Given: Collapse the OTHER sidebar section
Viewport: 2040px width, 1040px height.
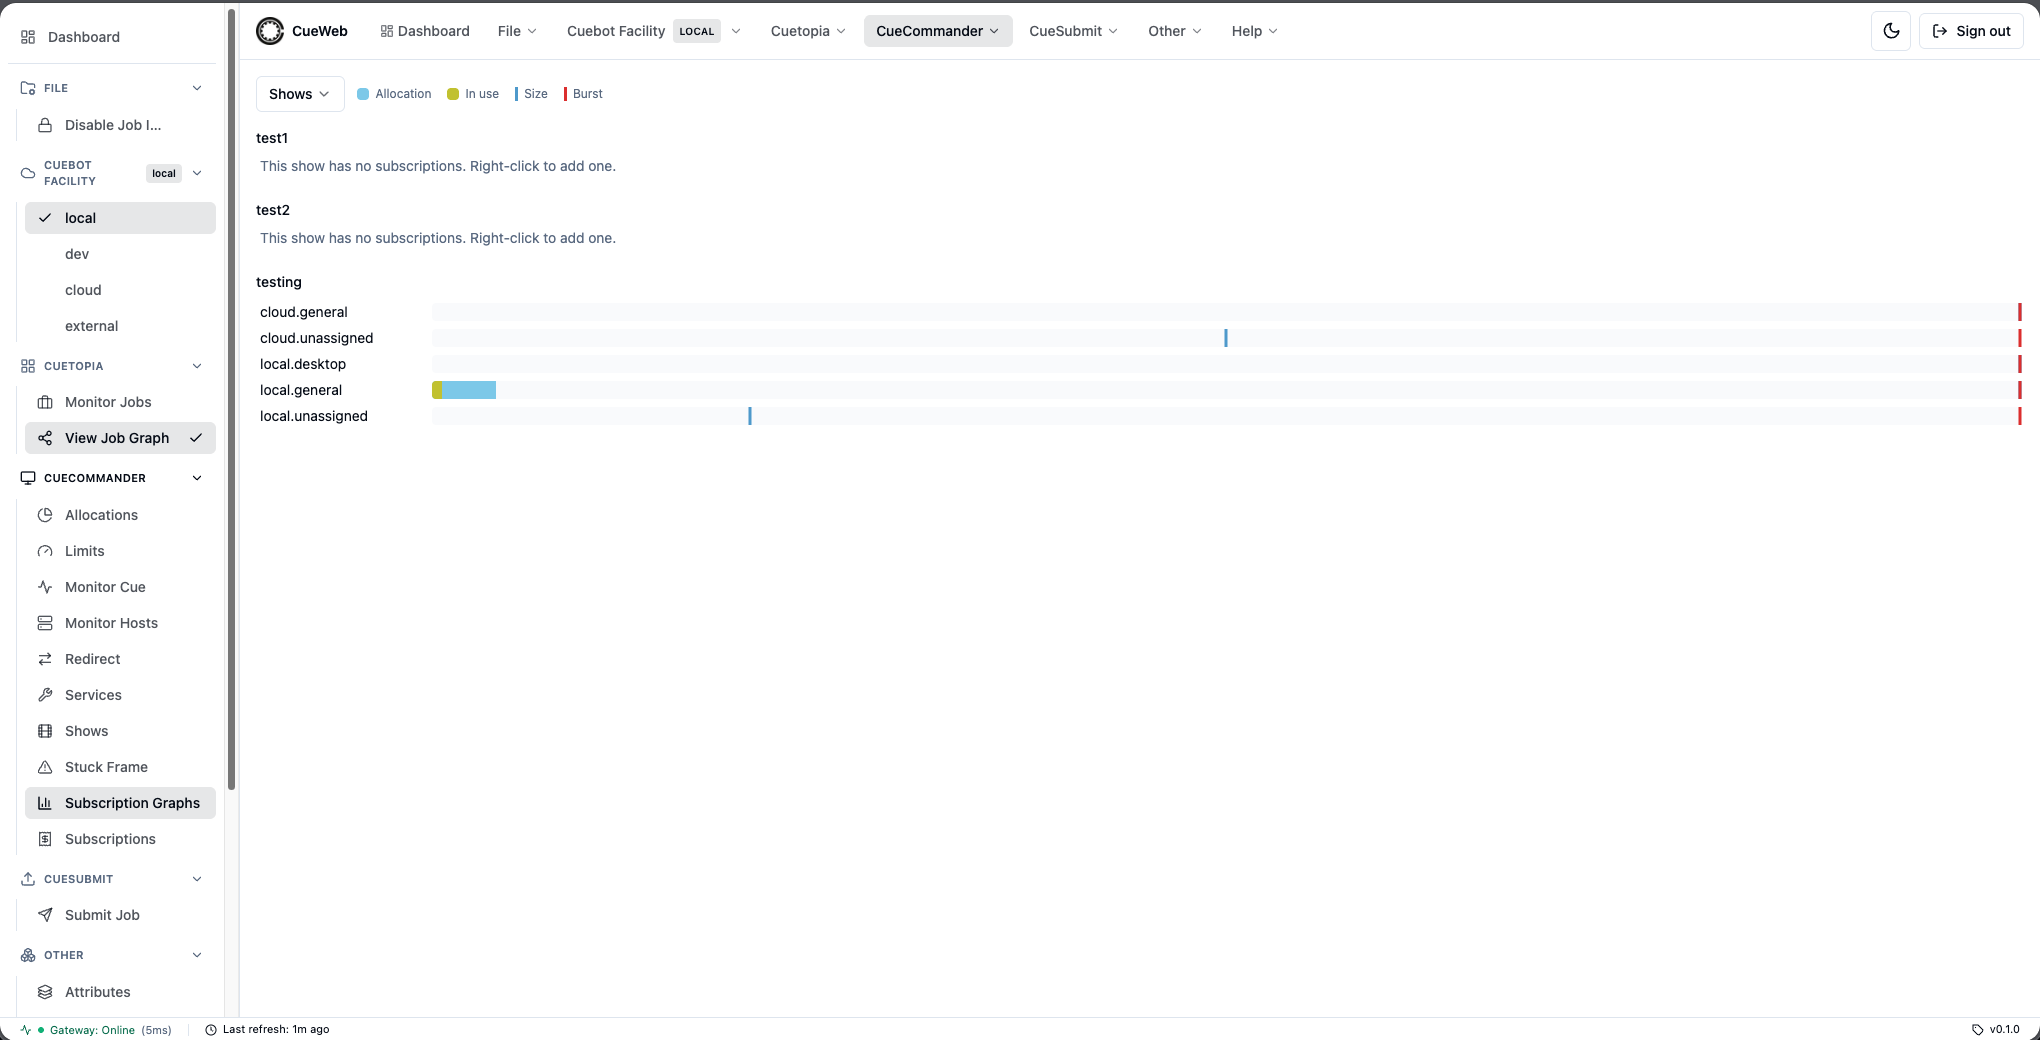Looking at the screenshot, I should coord(197,955).
